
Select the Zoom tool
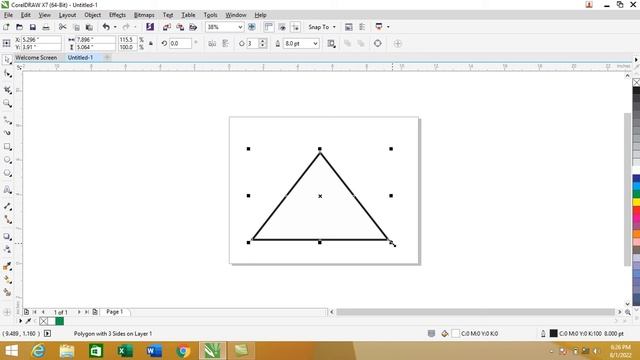[x=7, y=103]
